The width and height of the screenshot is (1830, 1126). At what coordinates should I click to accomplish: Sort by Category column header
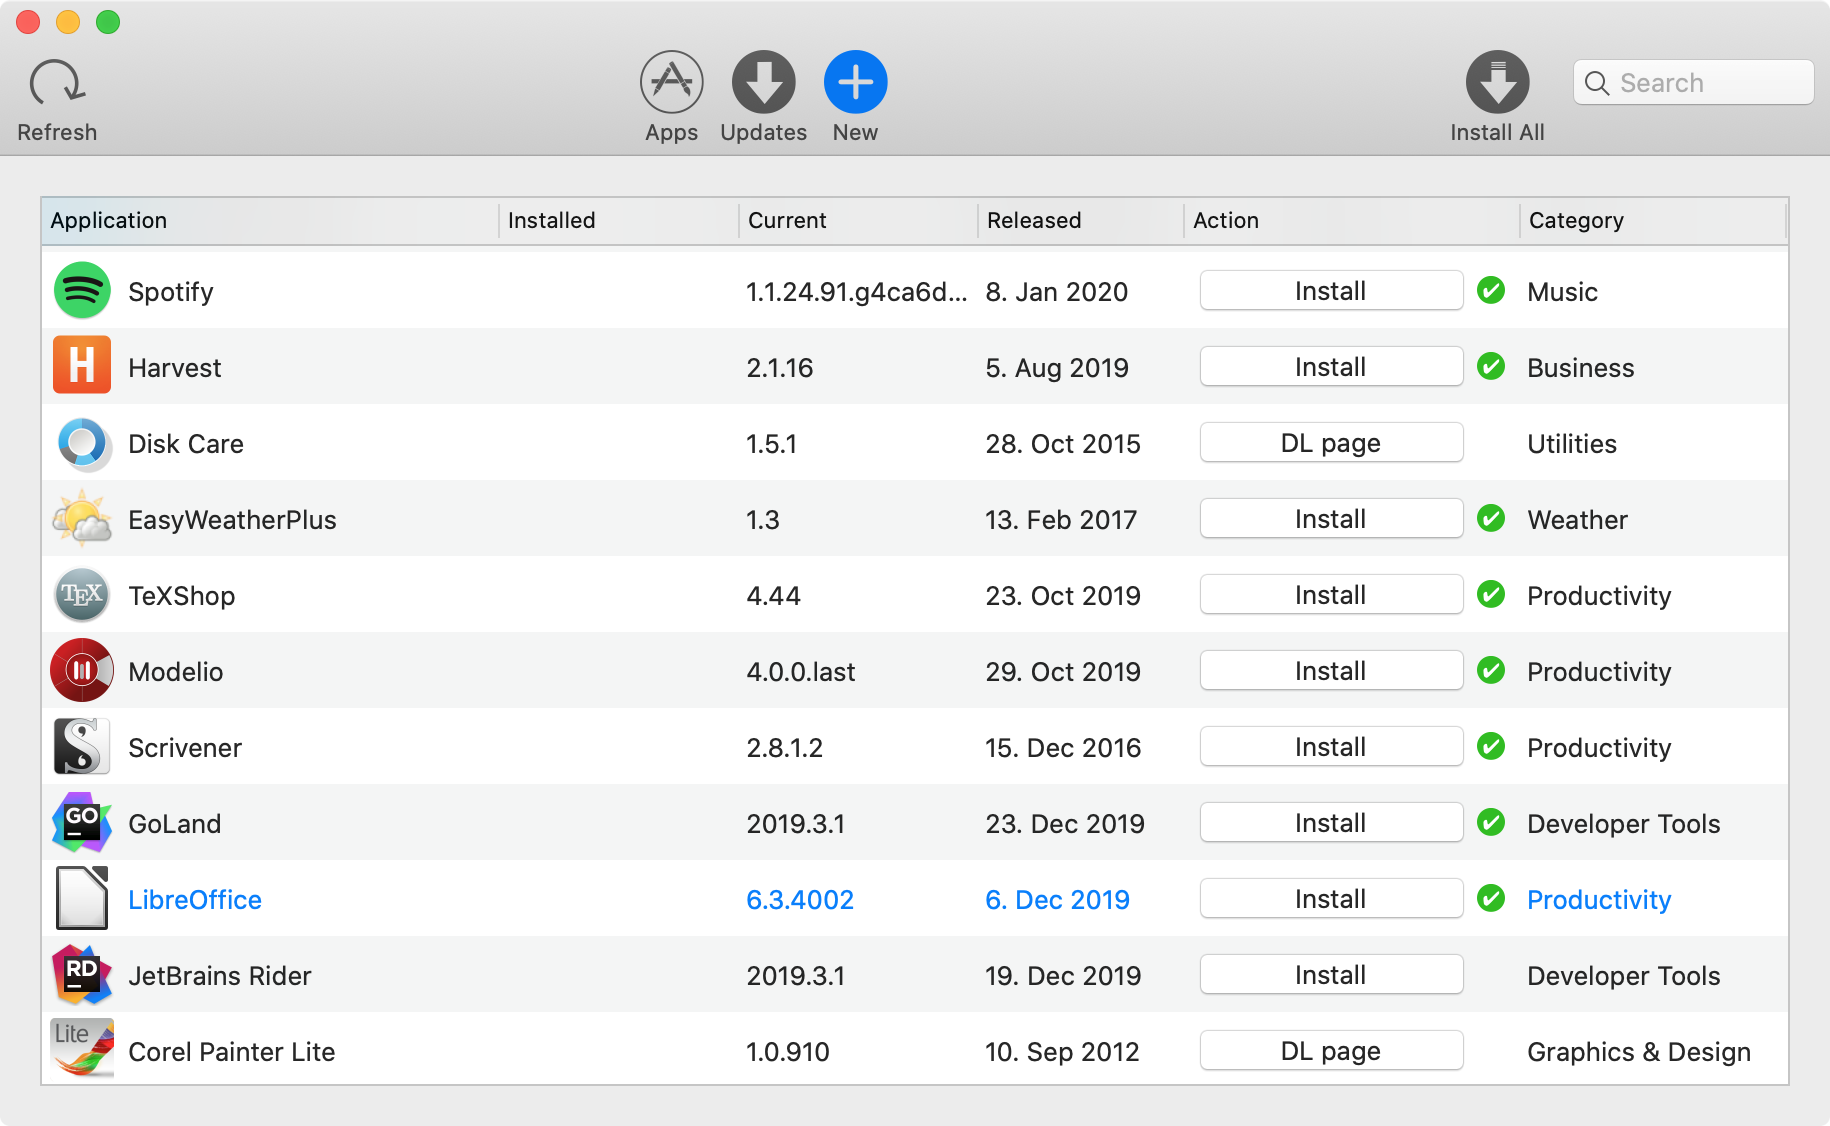tap(1653, 221)
